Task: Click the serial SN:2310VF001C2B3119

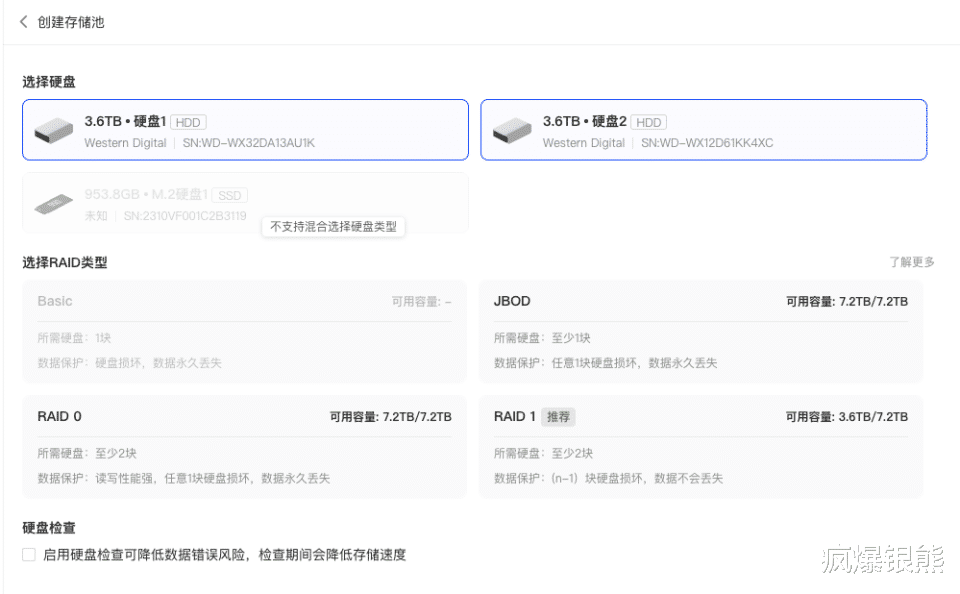Action: pyautogui.click(x=185, y=216)
